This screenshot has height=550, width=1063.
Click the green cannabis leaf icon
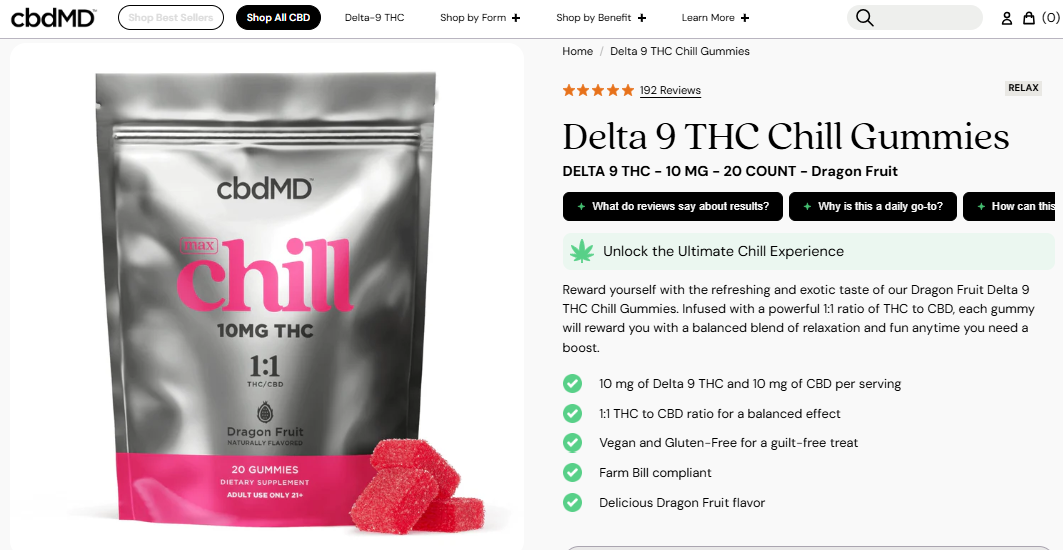click(x=581, y=252)
